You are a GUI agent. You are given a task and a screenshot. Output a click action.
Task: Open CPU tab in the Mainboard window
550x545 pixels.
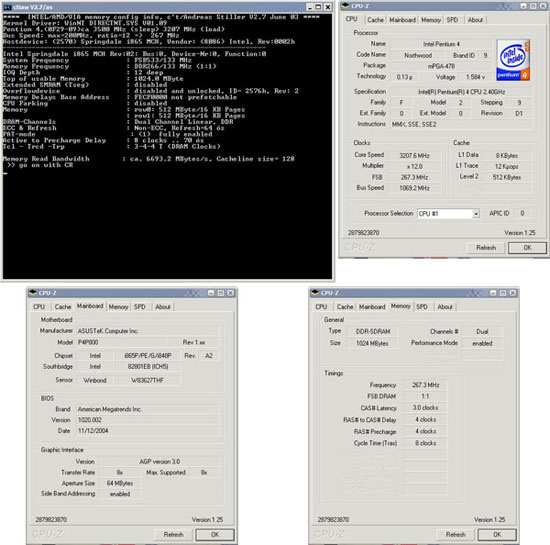39,307
